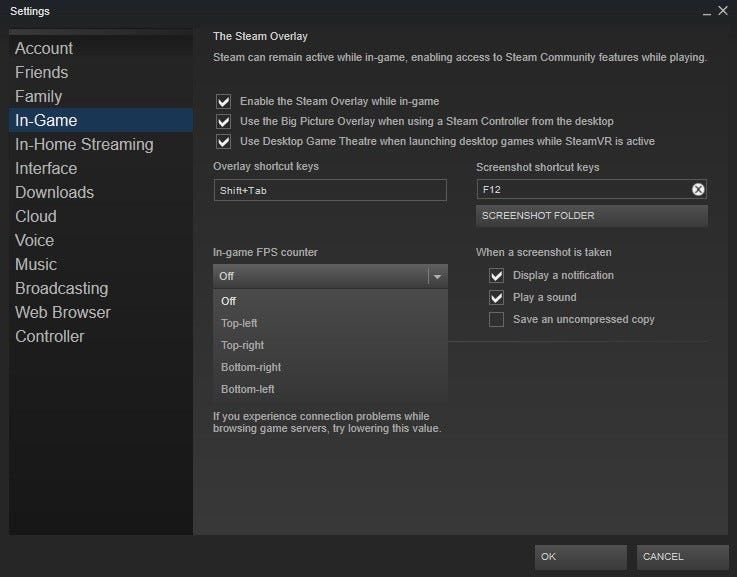Click the Settings window title

[x=30, y=11]
